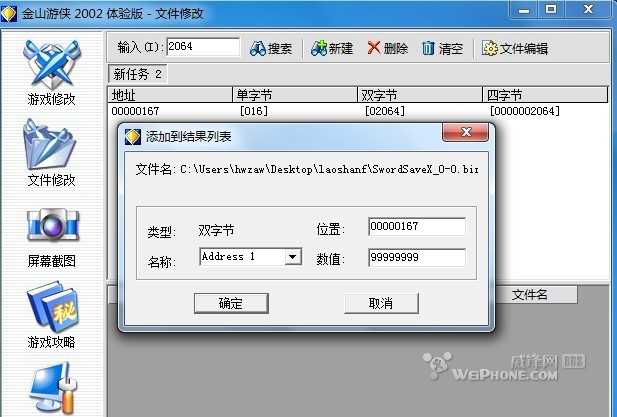Open the 游戏修改 game editing section
Screen dimensions: 617x417
tap(52, 73)
